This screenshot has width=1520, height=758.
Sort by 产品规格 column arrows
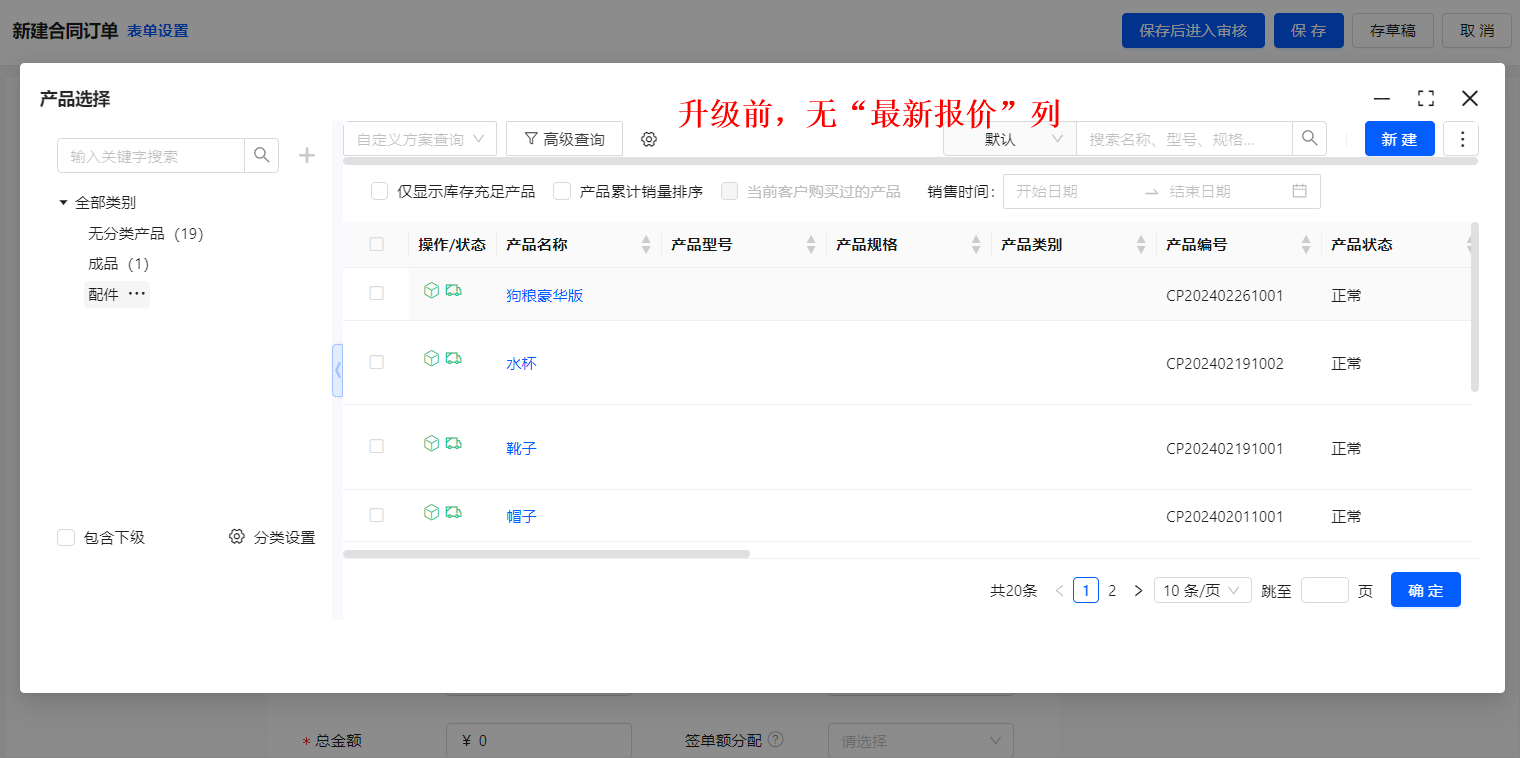976,244
